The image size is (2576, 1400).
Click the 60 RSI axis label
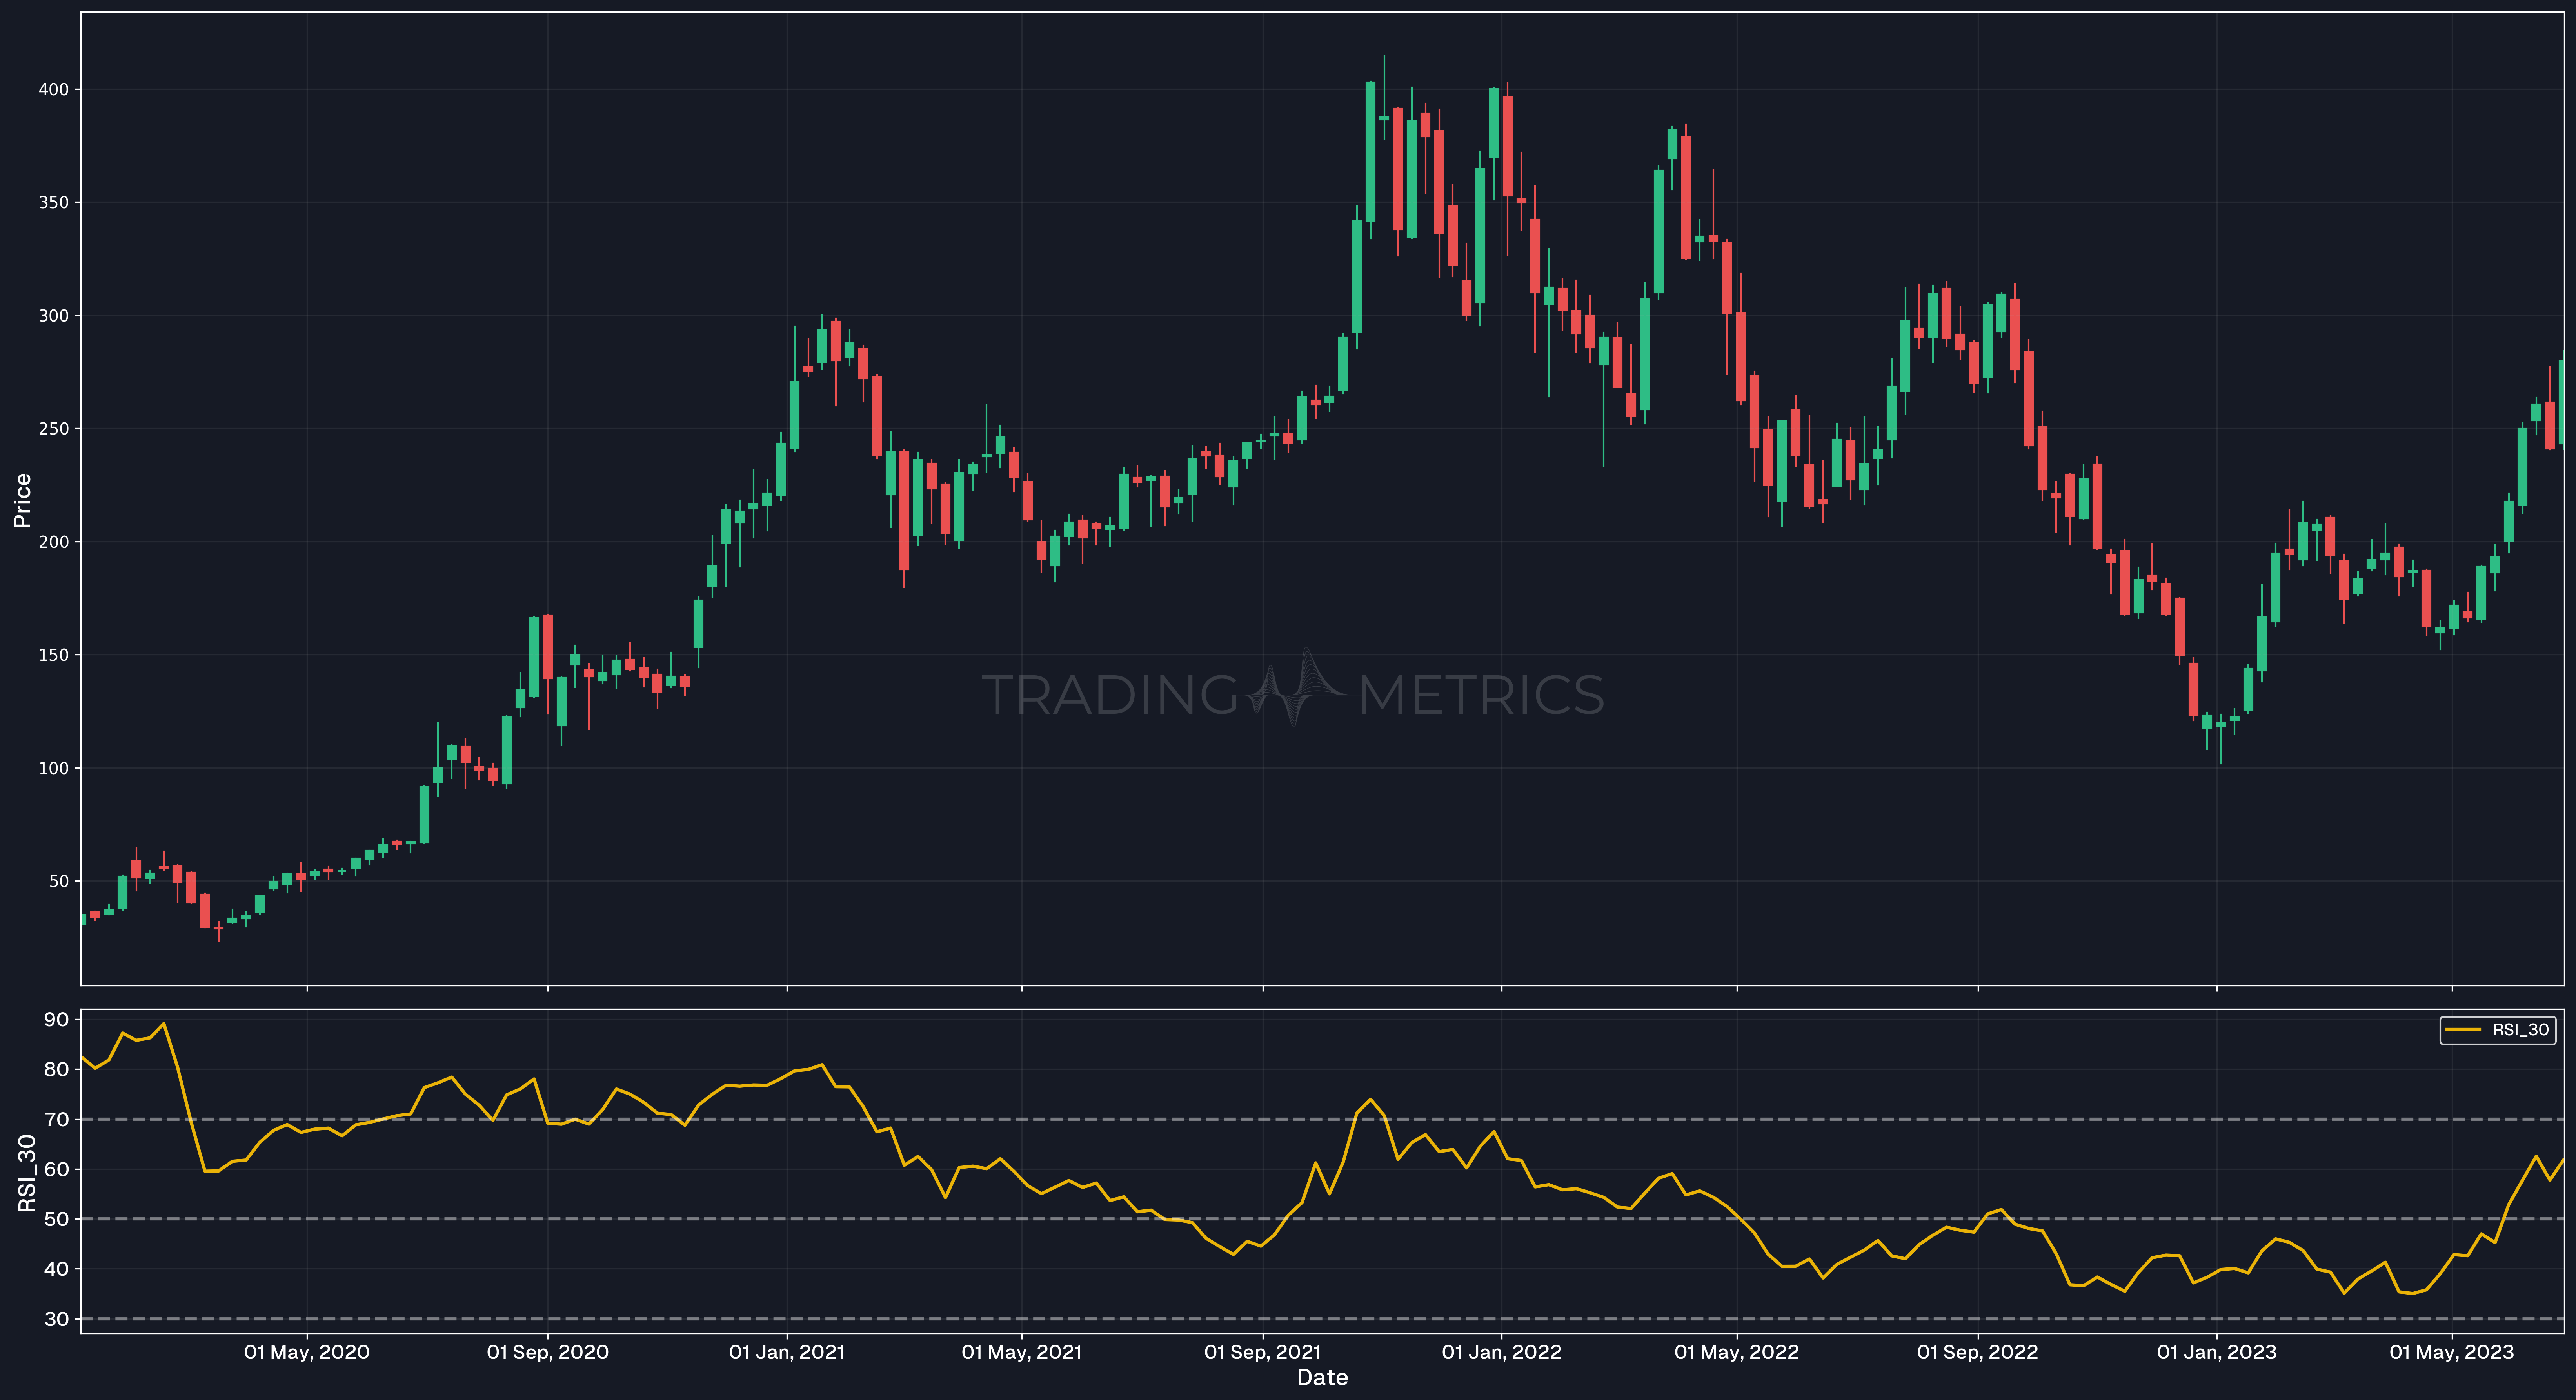pos(57,1169)
